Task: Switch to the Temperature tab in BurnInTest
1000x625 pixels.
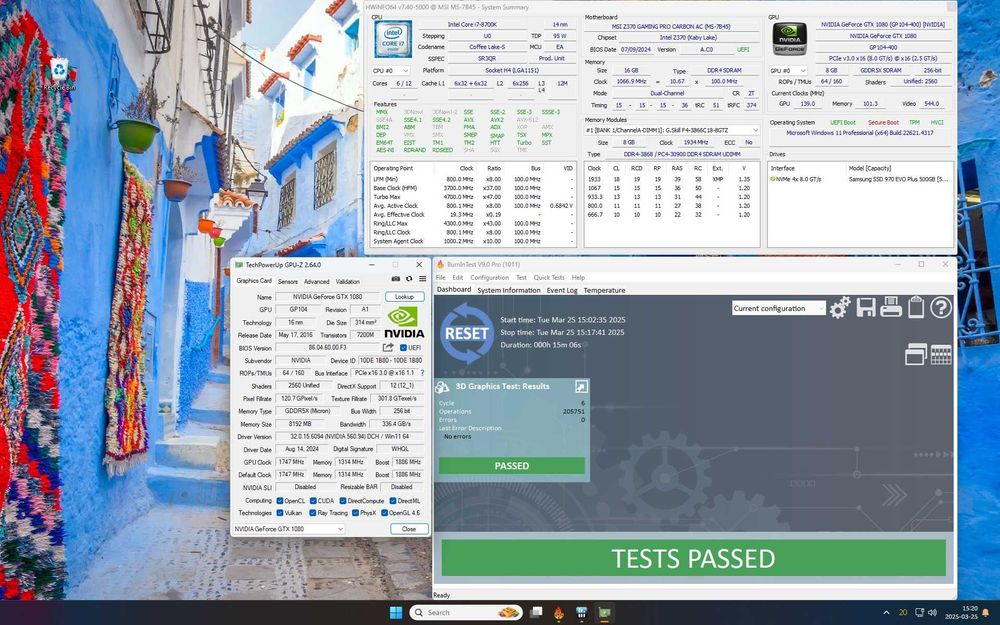Action: coord(605,290)
